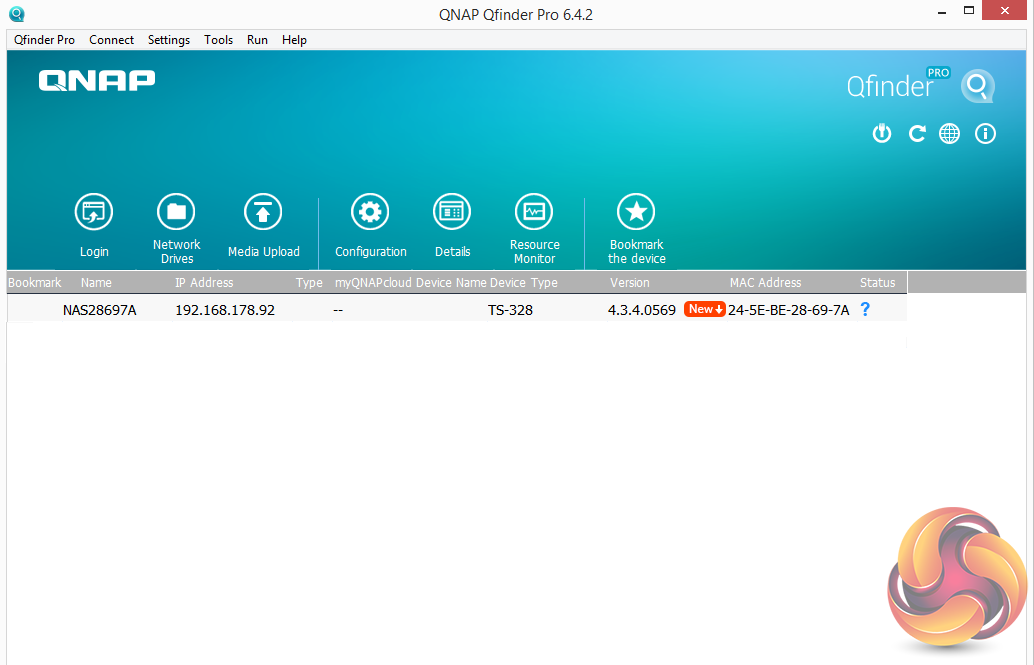
Task: Click the app icon in the title bar
Action: coord(16,13)
